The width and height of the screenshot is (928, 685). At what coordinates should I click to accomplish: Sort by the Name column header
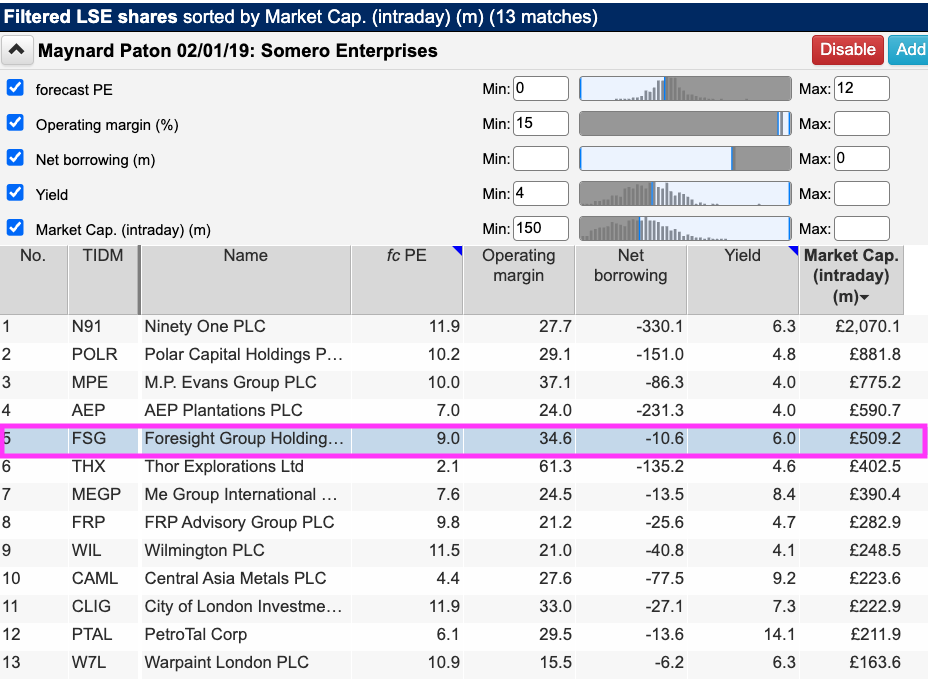click(x=246, y=279)
